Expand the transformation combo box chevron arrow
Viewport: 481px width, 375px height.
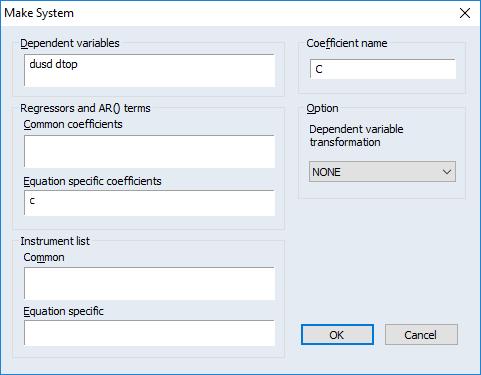coord(447,172)
